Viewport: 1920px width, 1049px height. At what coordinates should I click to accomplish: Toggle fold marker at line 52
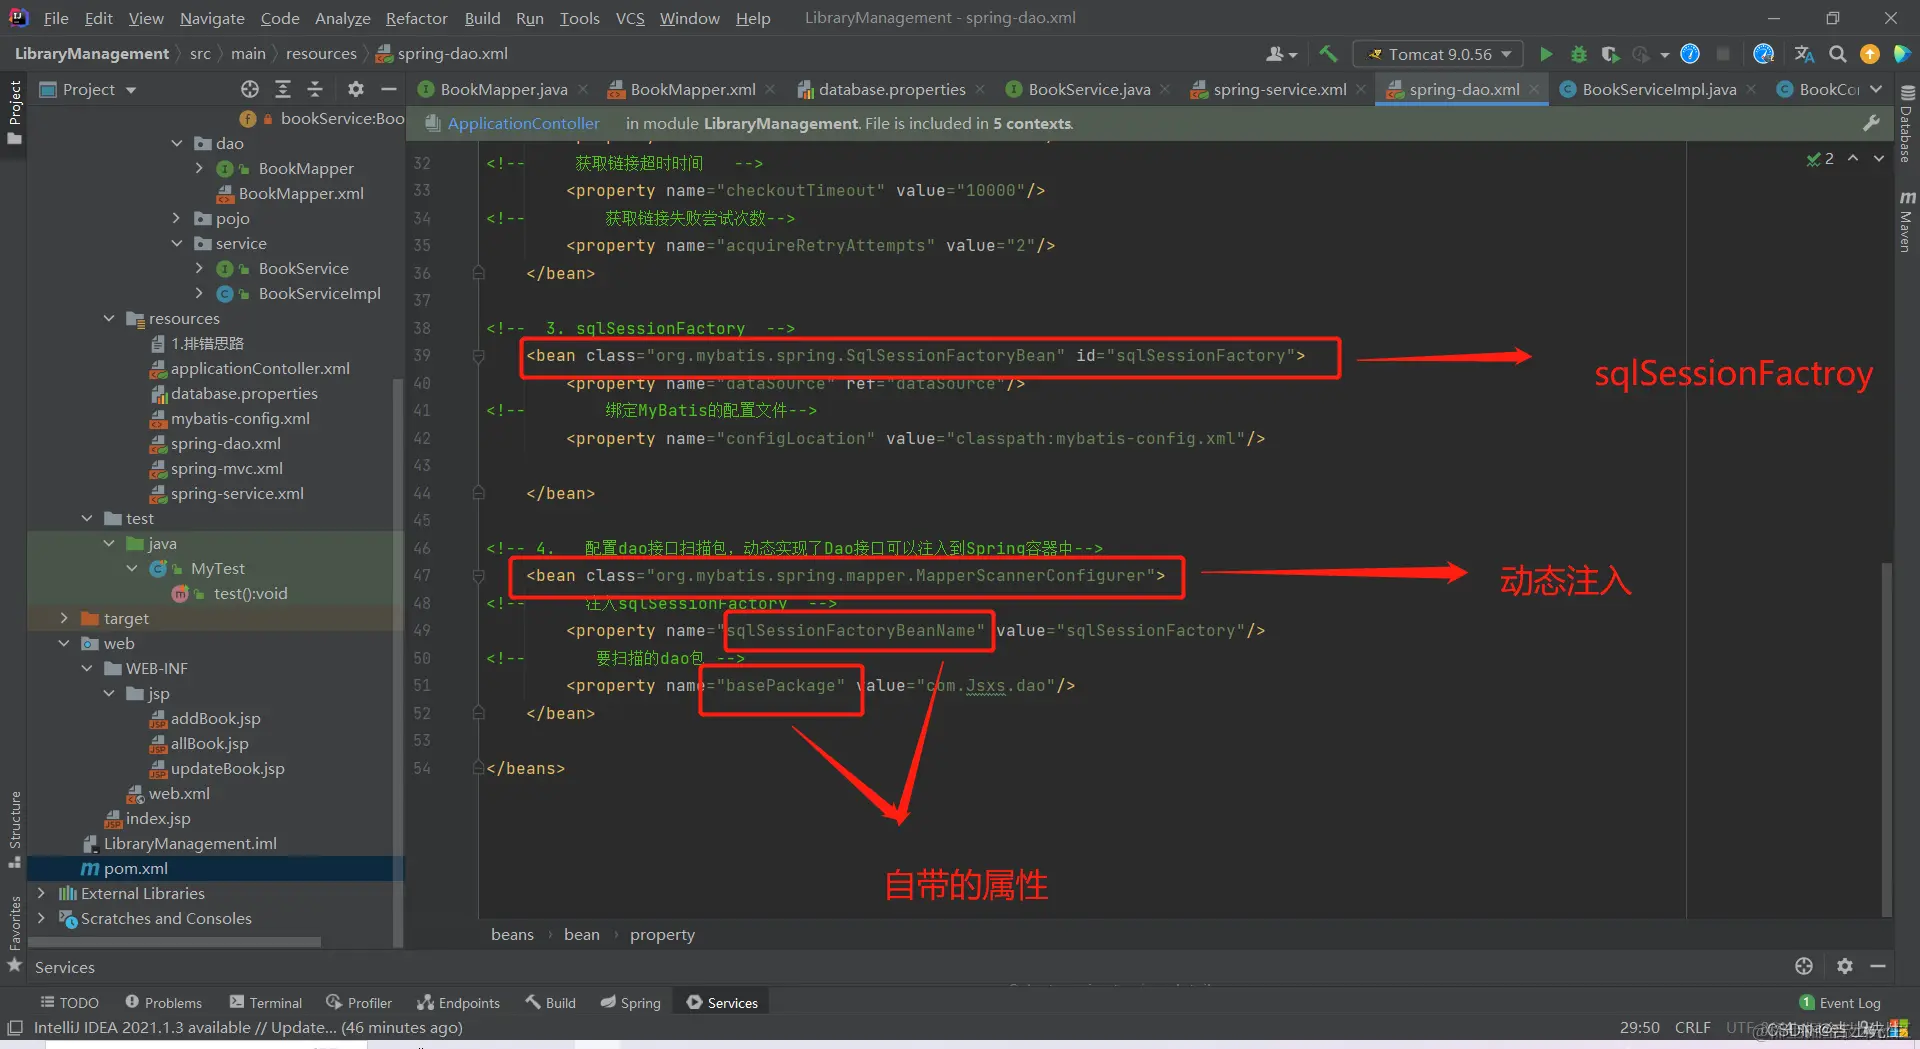[x=478, y=713]
